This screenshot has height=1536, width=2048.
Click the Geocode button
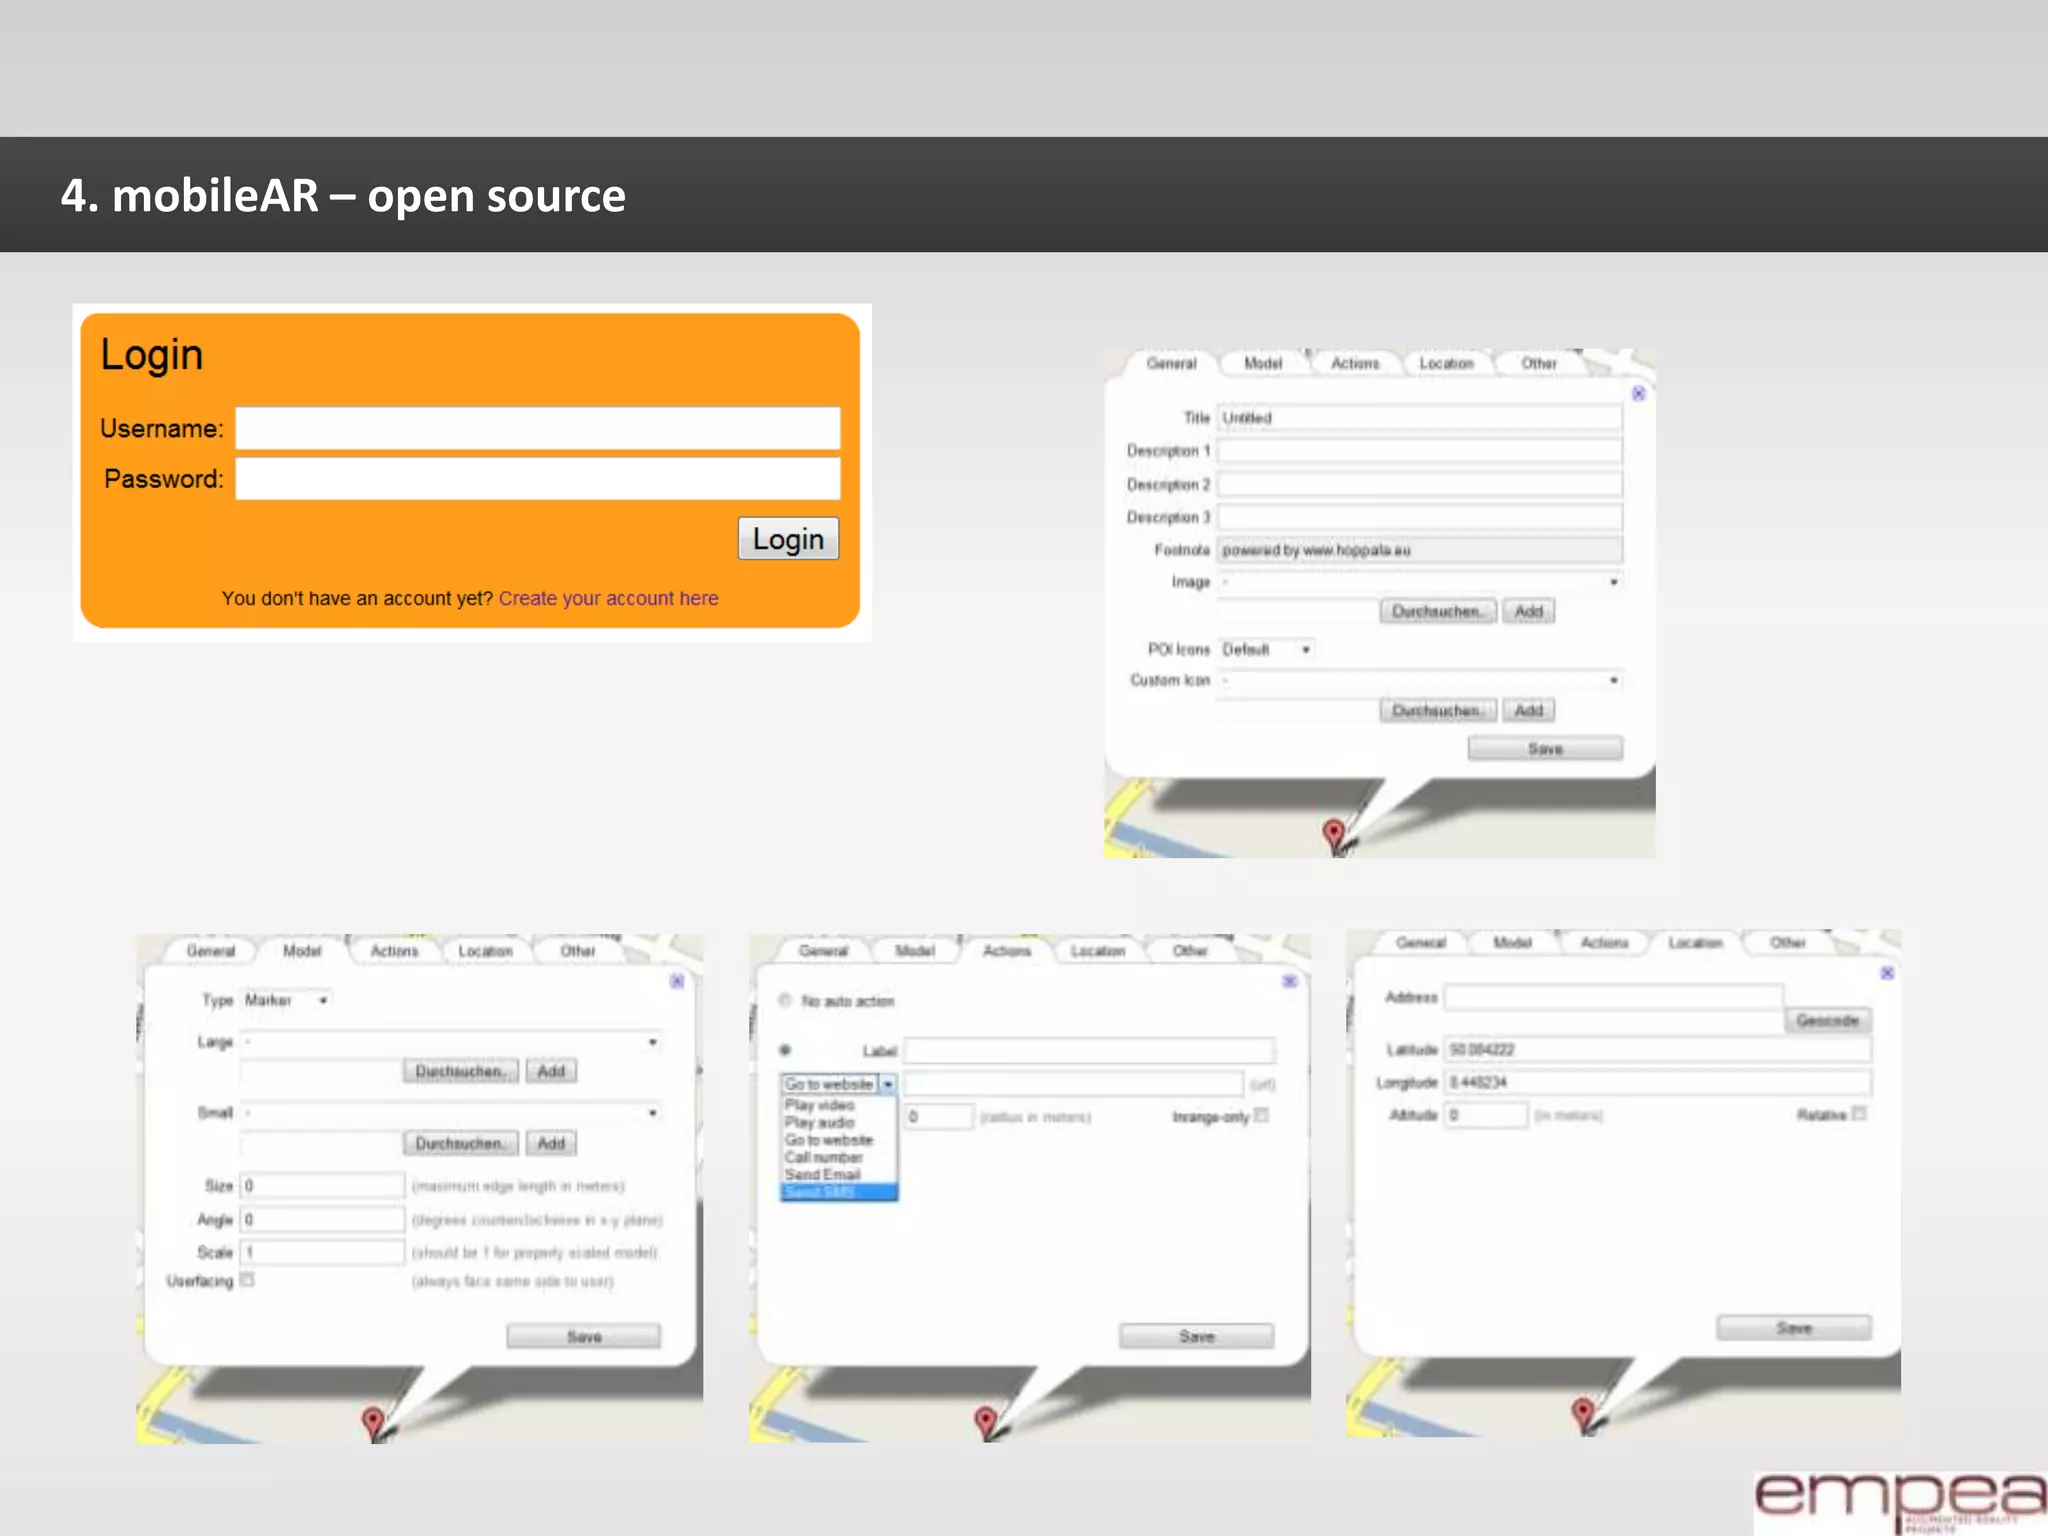click(1827, 1020)
